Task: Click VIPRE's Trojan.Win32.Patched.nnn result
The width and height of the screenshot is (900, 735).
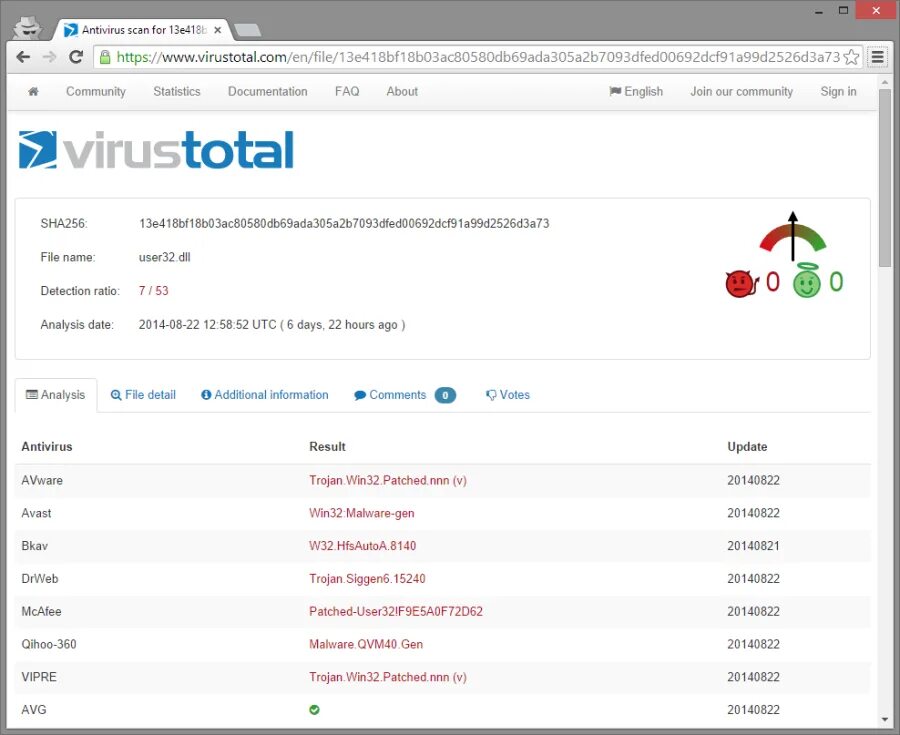Action: click(x=387, y=677)
